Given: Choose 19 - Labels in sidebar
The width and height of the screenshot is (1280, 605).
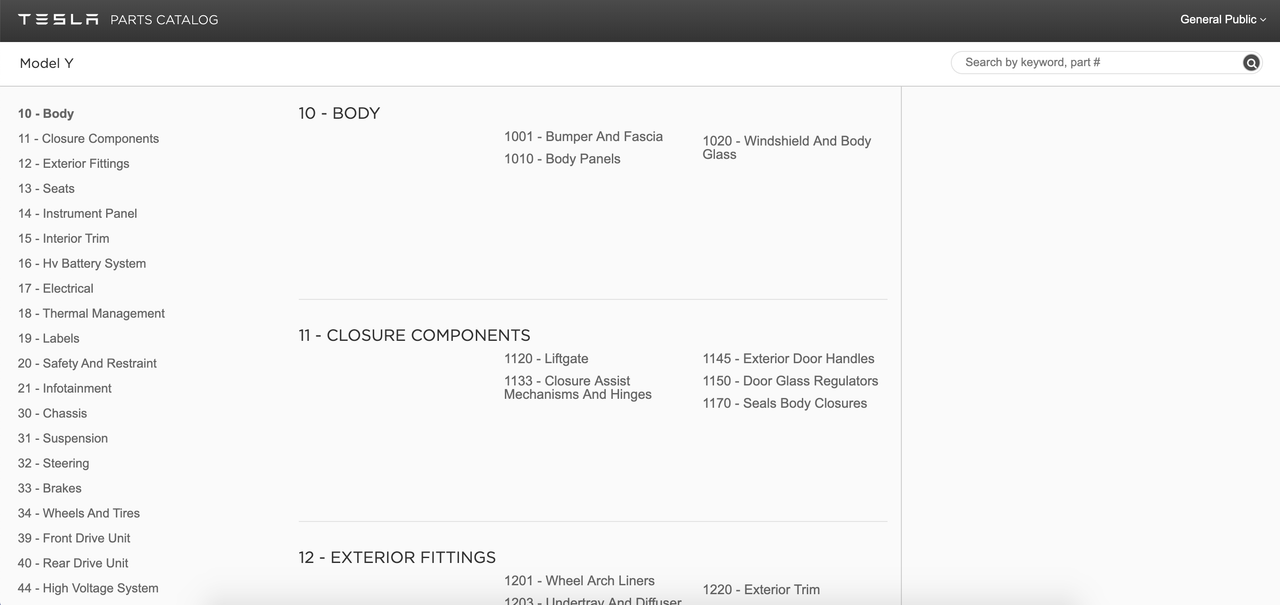Looking at the screenshot, I should [49, 339].
